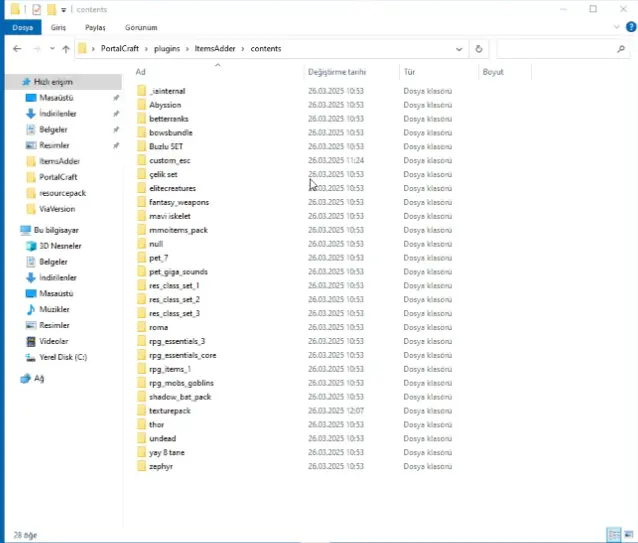Open 3D Nesneler in the sidebar
The image size is (638, 543).
(60, 246)
